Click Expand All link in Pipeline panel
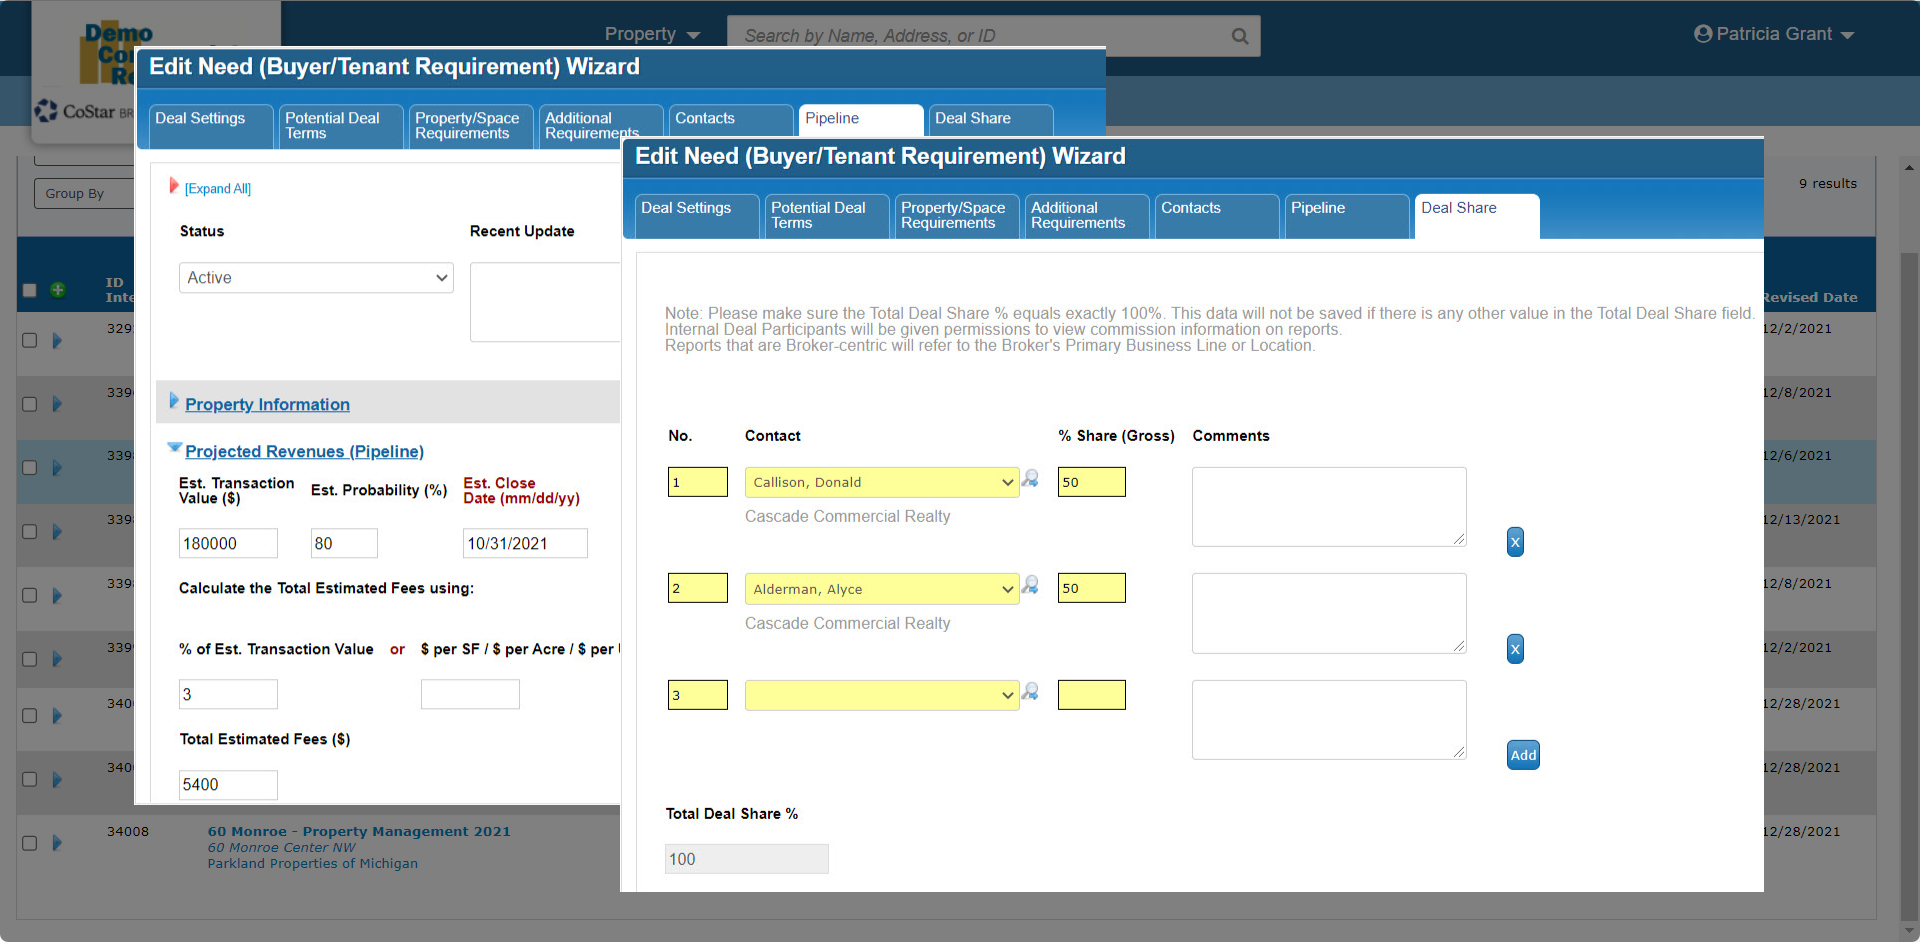 tap(218, 189)
